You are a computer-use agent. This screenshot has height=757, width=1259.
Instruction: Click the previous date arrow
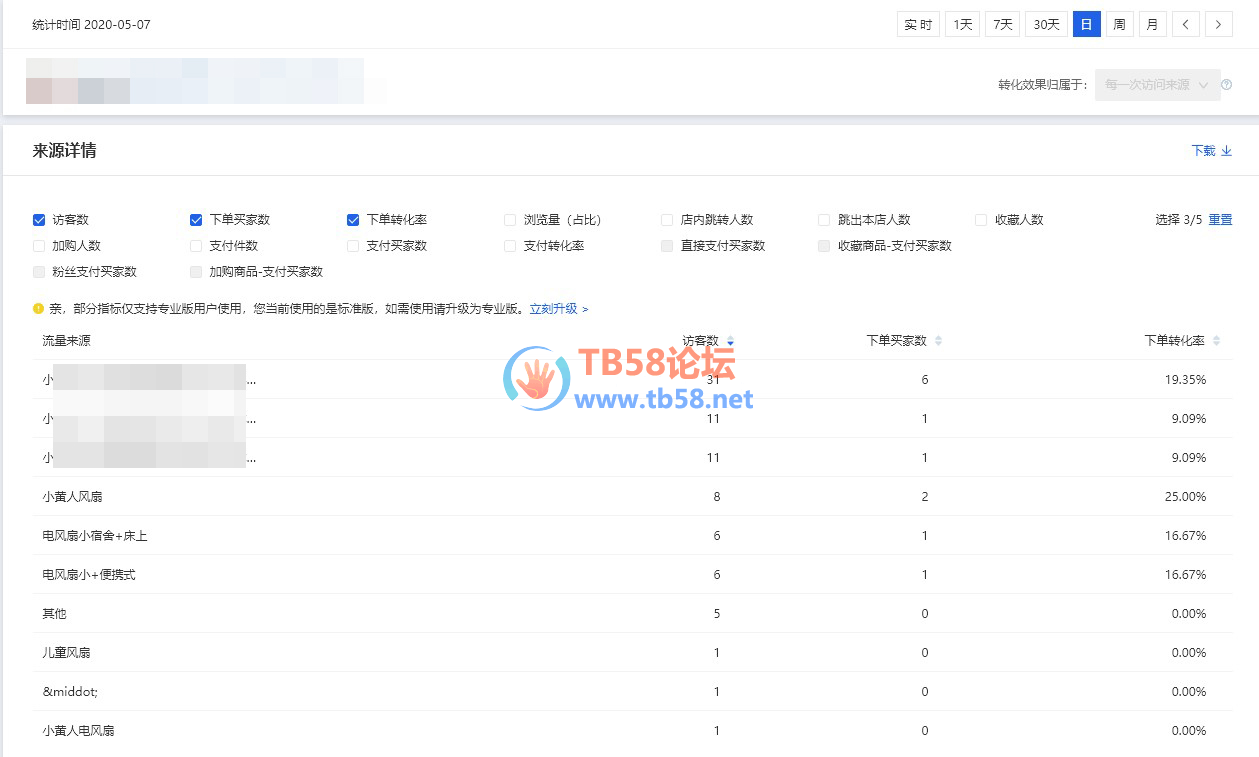coord(1186,25)
